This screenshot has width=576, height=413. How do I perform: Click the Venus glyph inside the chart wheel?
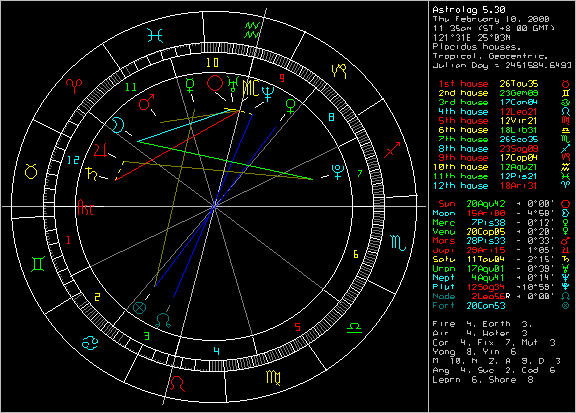tap(290, 106)
